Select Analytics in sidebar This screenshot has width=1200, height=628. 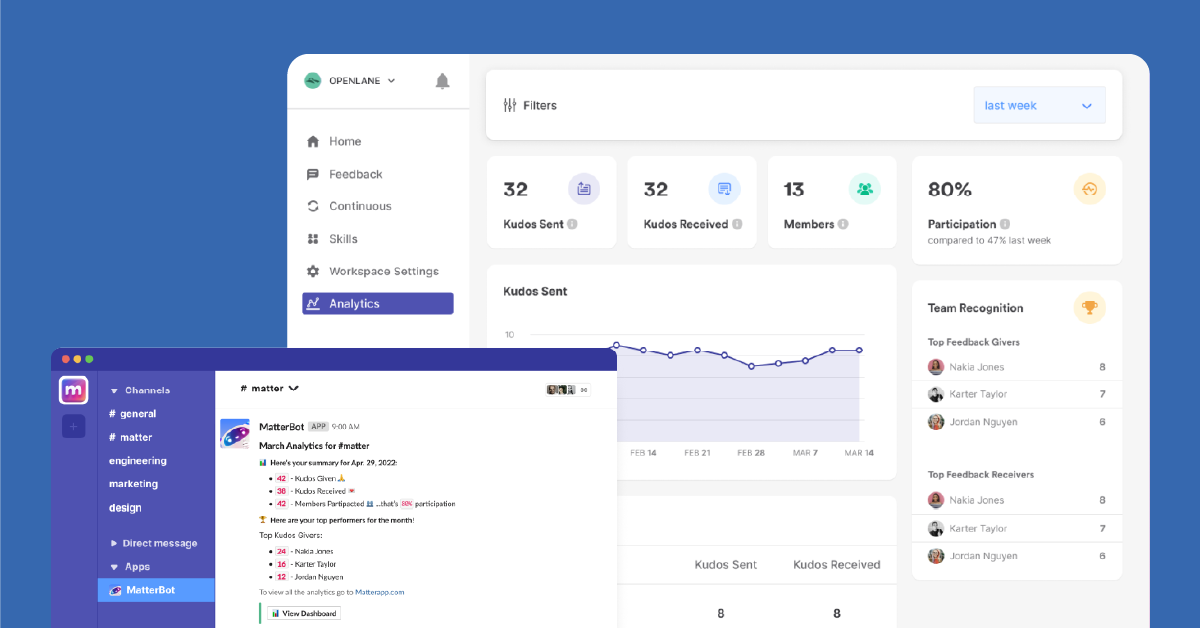point(378,304)
